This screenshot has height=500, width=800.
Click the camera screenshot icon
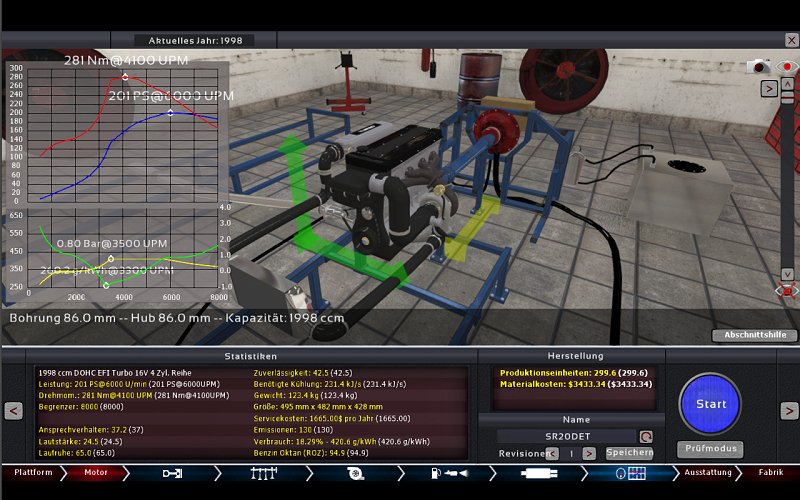pyautogui.click(x=758, y=66)
